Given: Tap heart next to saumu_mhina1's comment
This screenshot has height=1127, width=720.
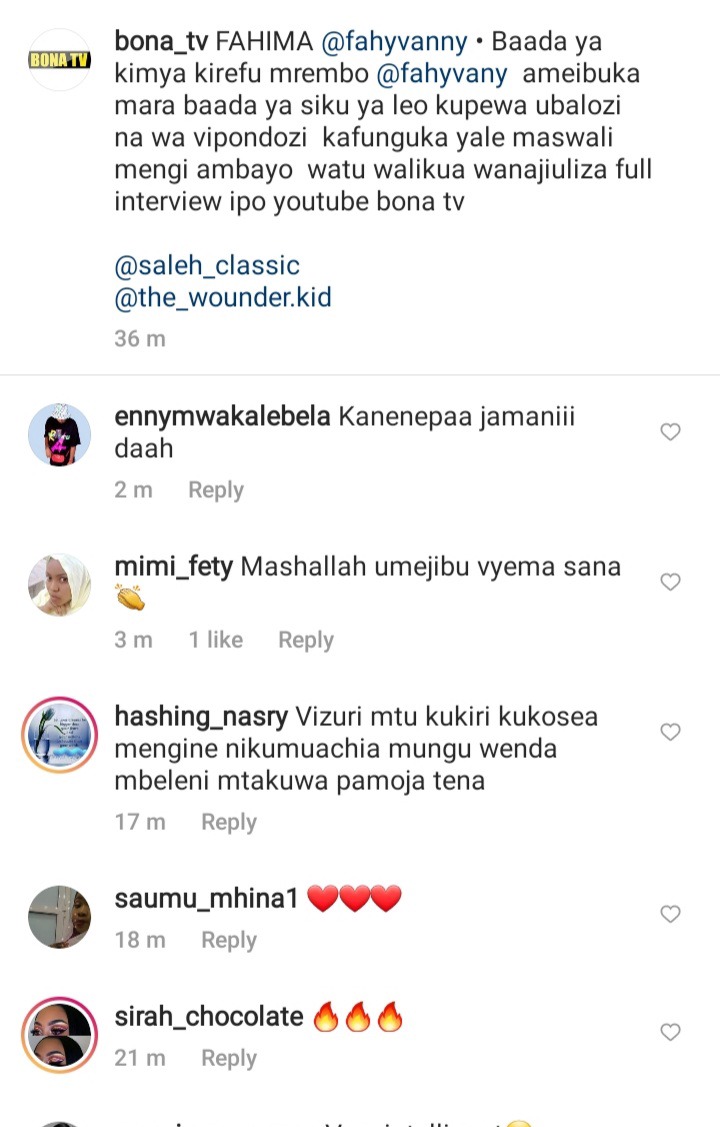Looking at the screenshot, I should pos(670,914).
